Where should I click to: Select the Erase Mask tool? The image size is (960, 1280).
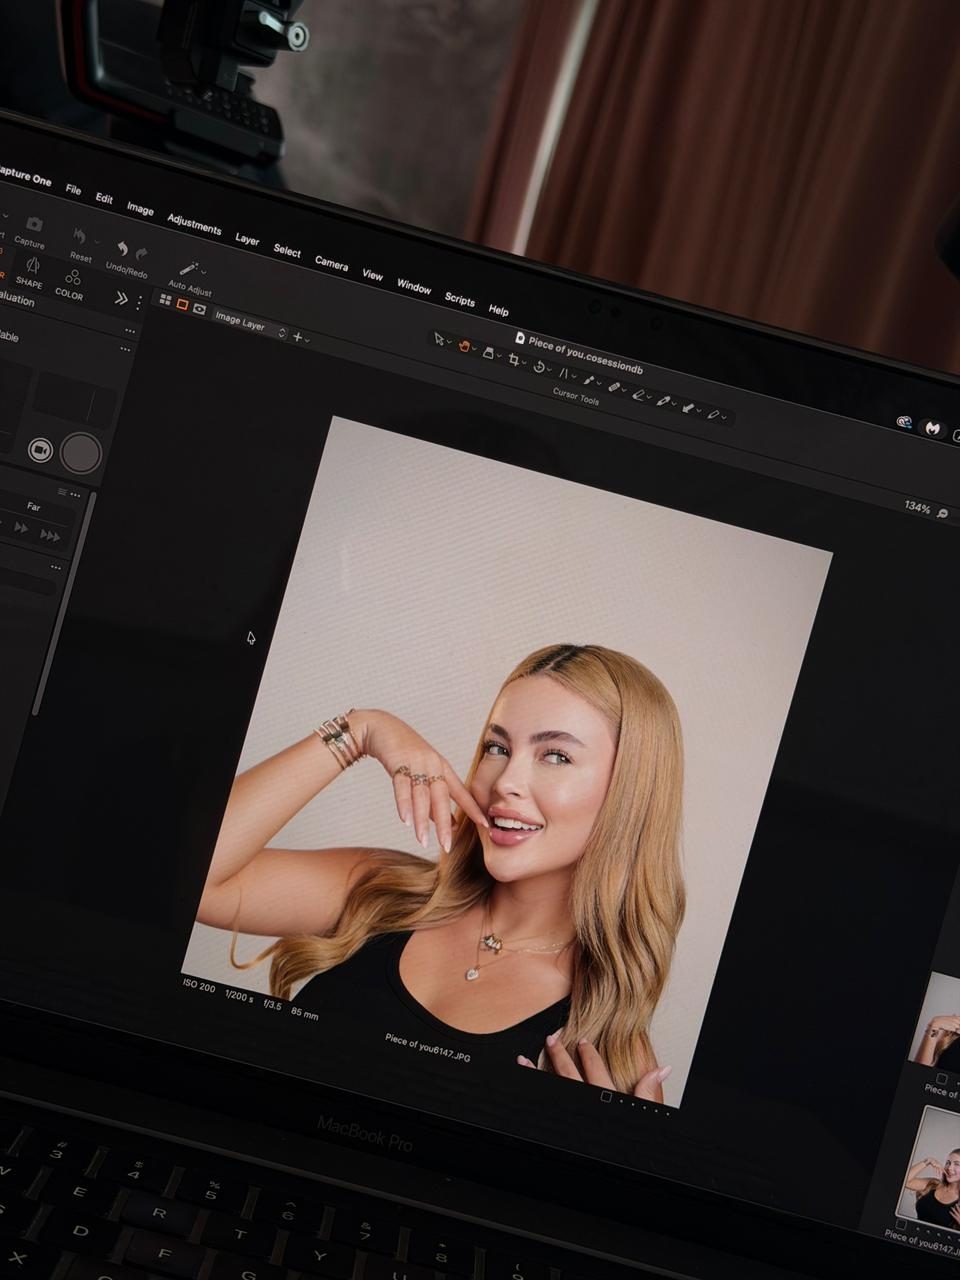click(638, 393)
